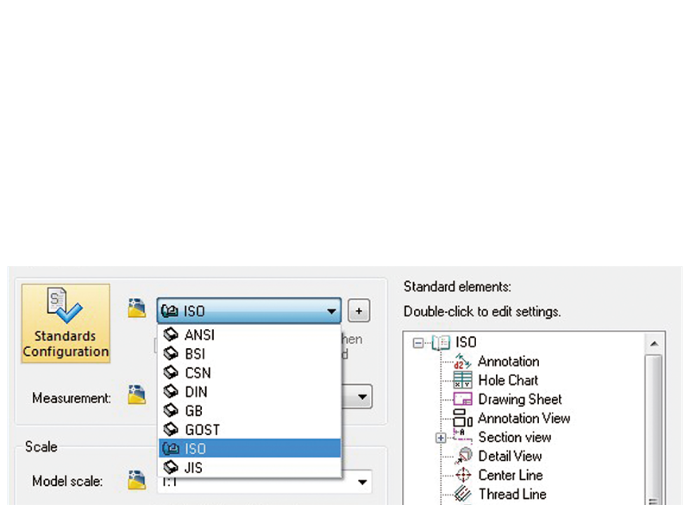The image size is (690, 517).
Task: Collapse the ISO tree root node
Action: (421, 342)
